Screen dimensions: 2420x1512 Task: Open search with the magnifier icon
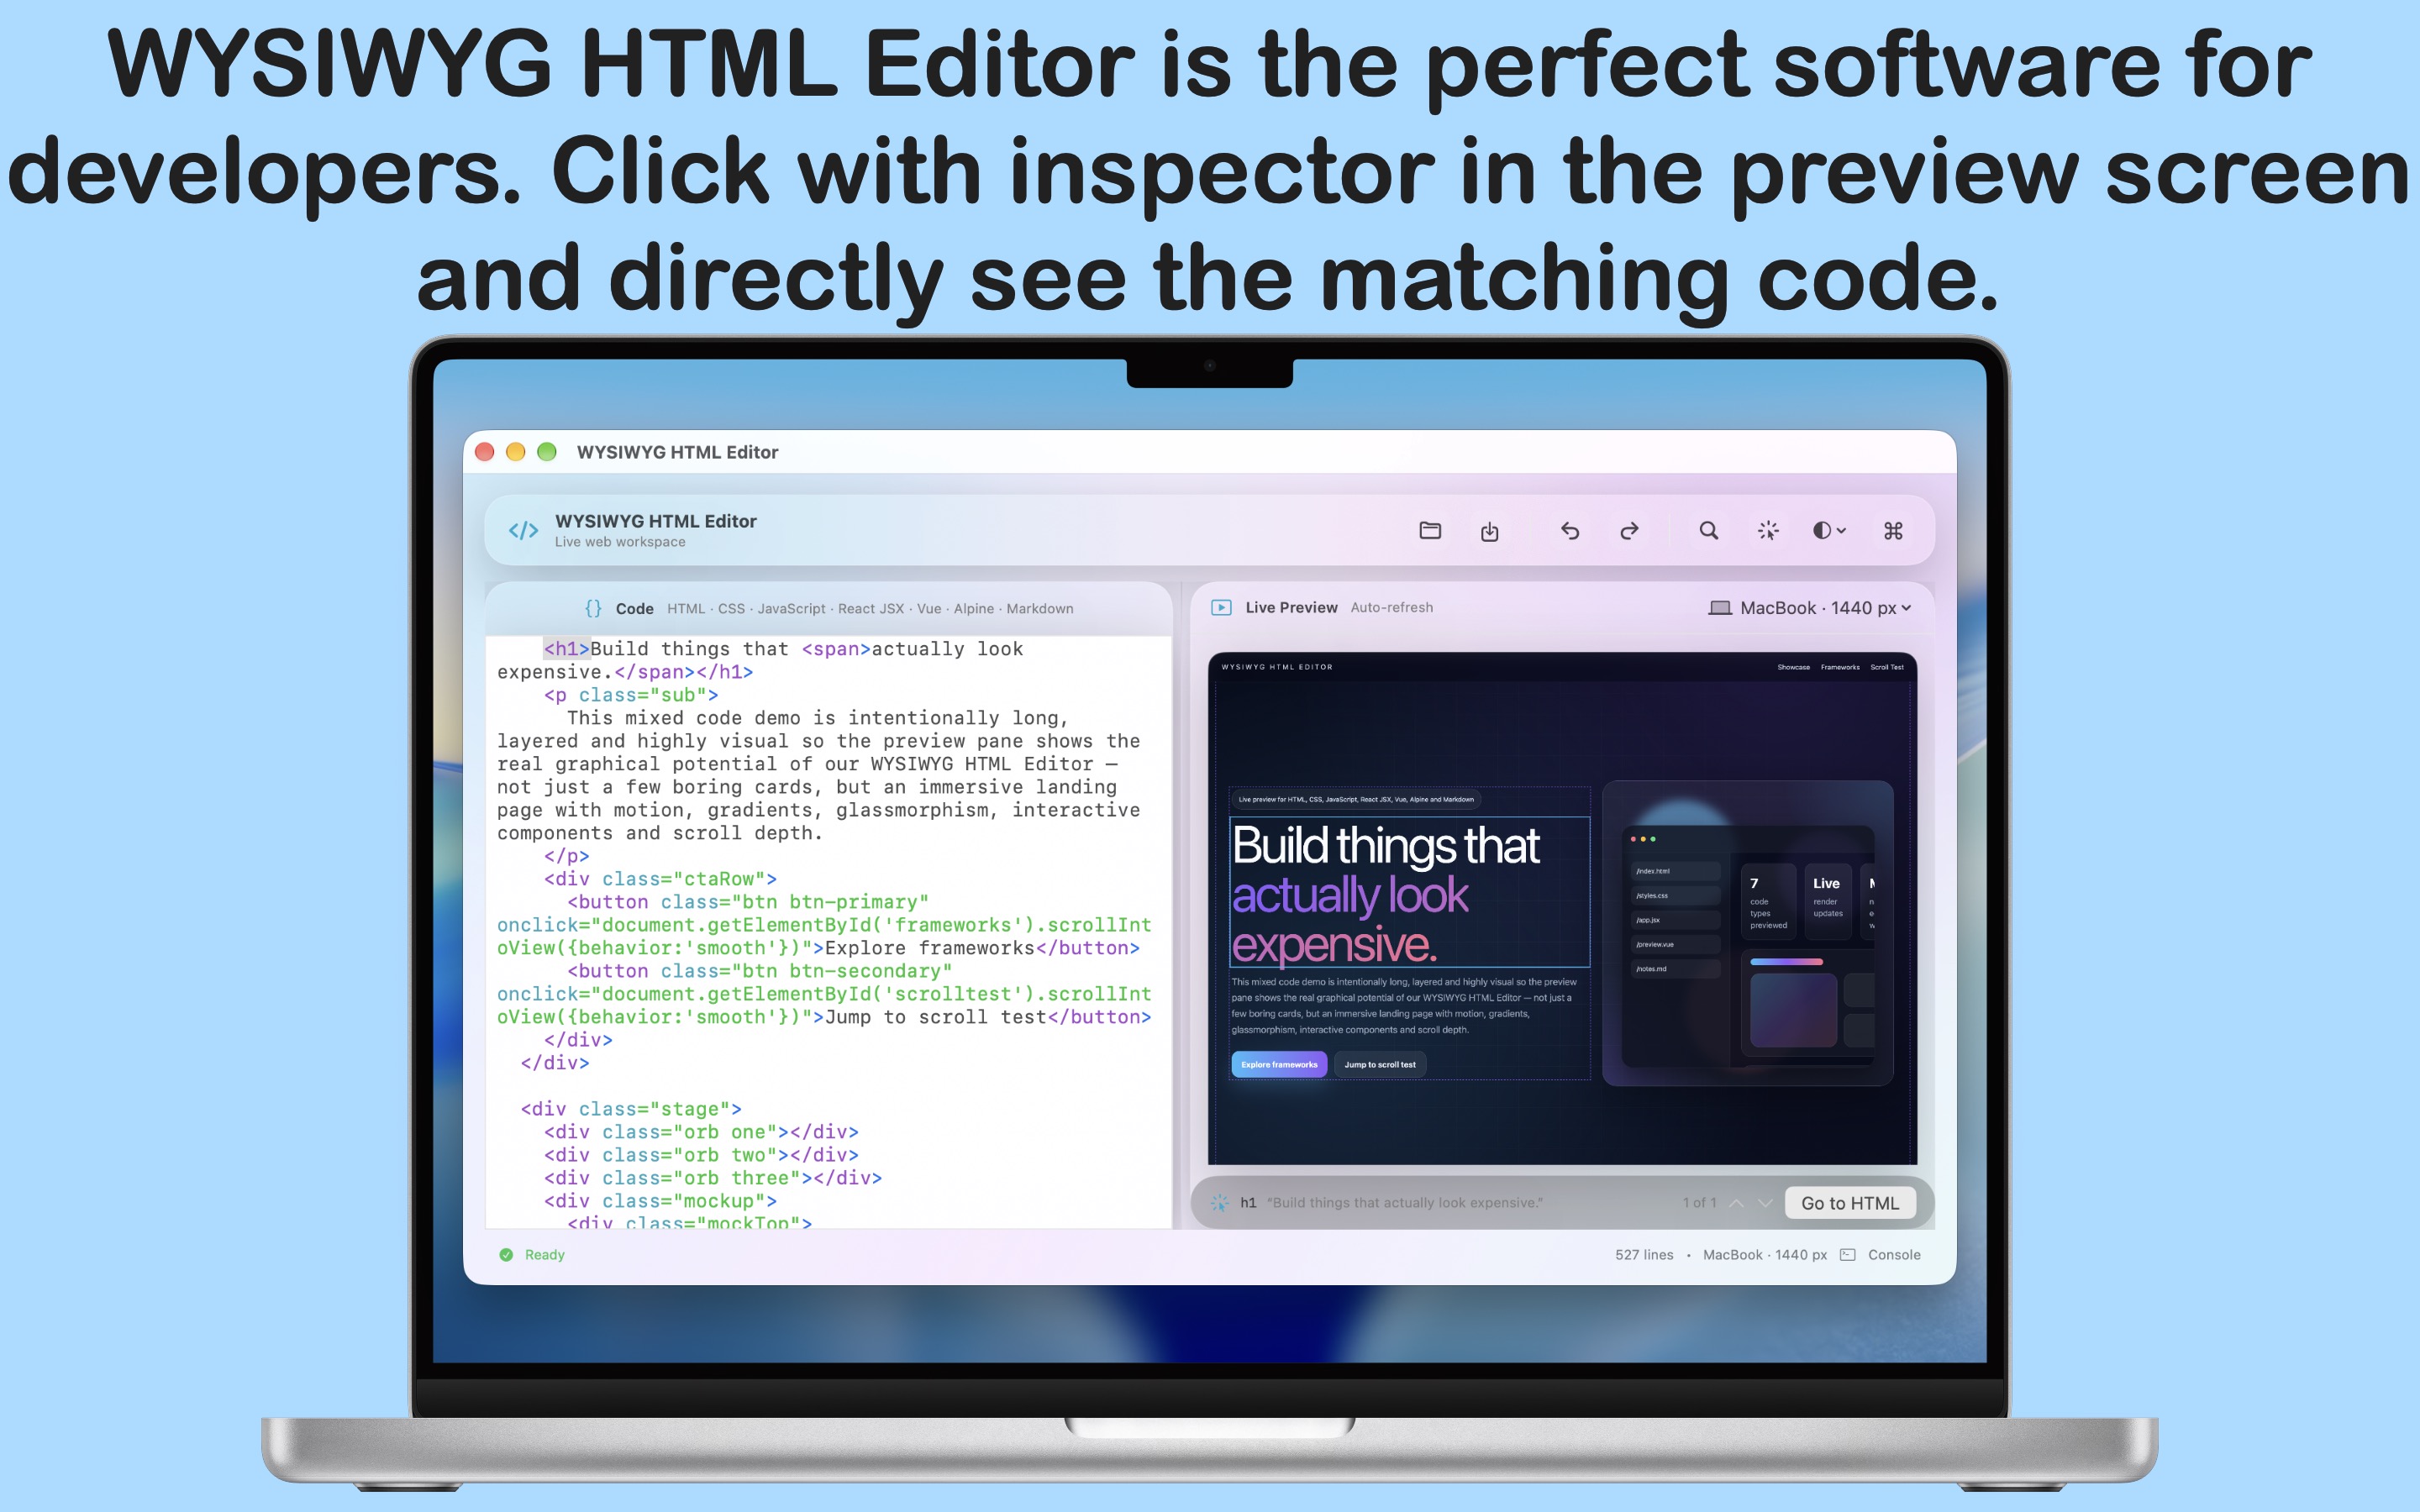coord(1709,530)
